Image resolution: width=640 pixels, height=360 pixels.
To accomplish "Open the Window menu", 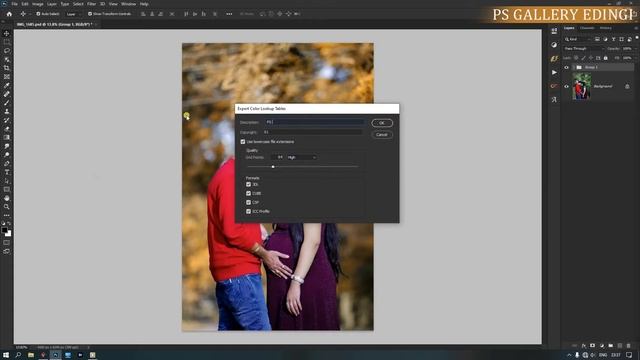I will (x=128, y=4).
